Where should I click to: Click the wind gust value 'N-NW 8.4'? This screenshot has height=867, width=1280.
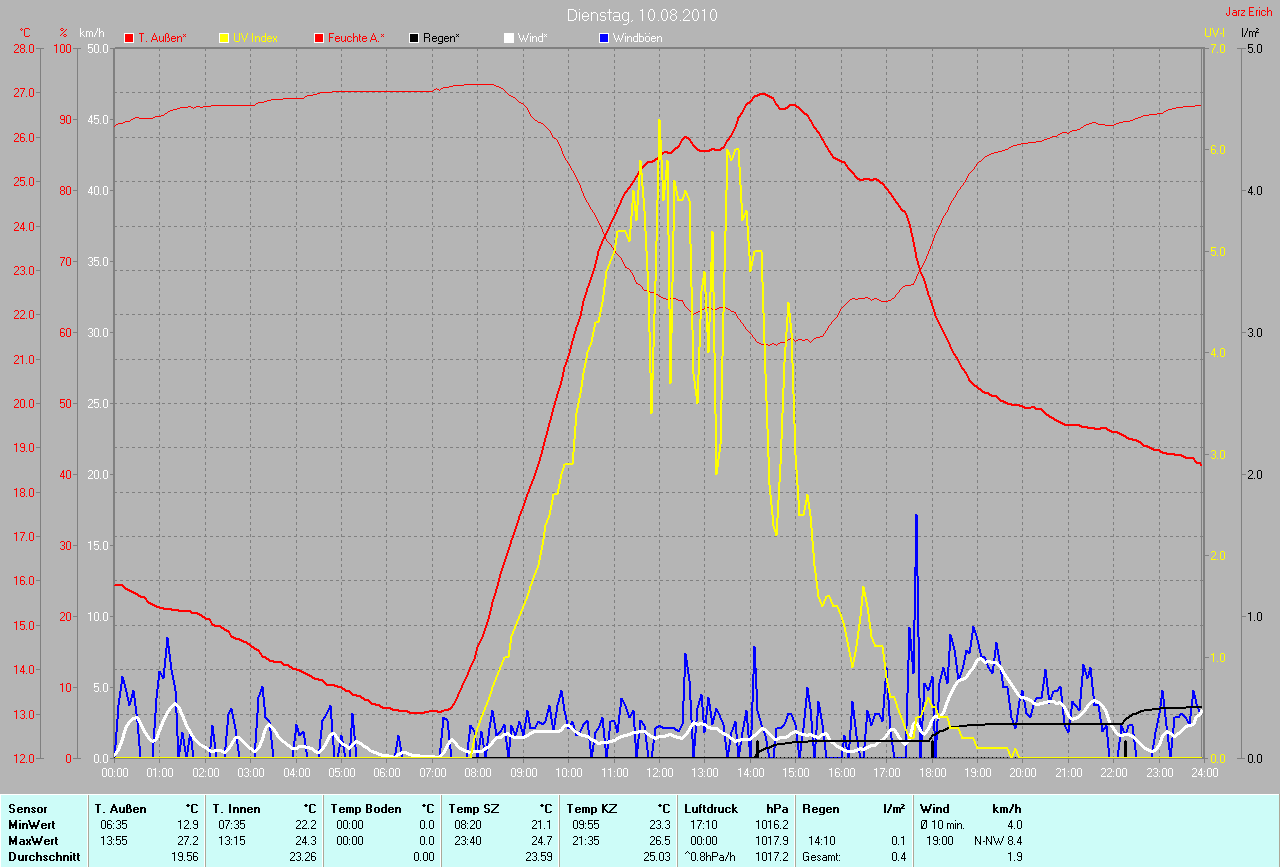tap(998, 841)
